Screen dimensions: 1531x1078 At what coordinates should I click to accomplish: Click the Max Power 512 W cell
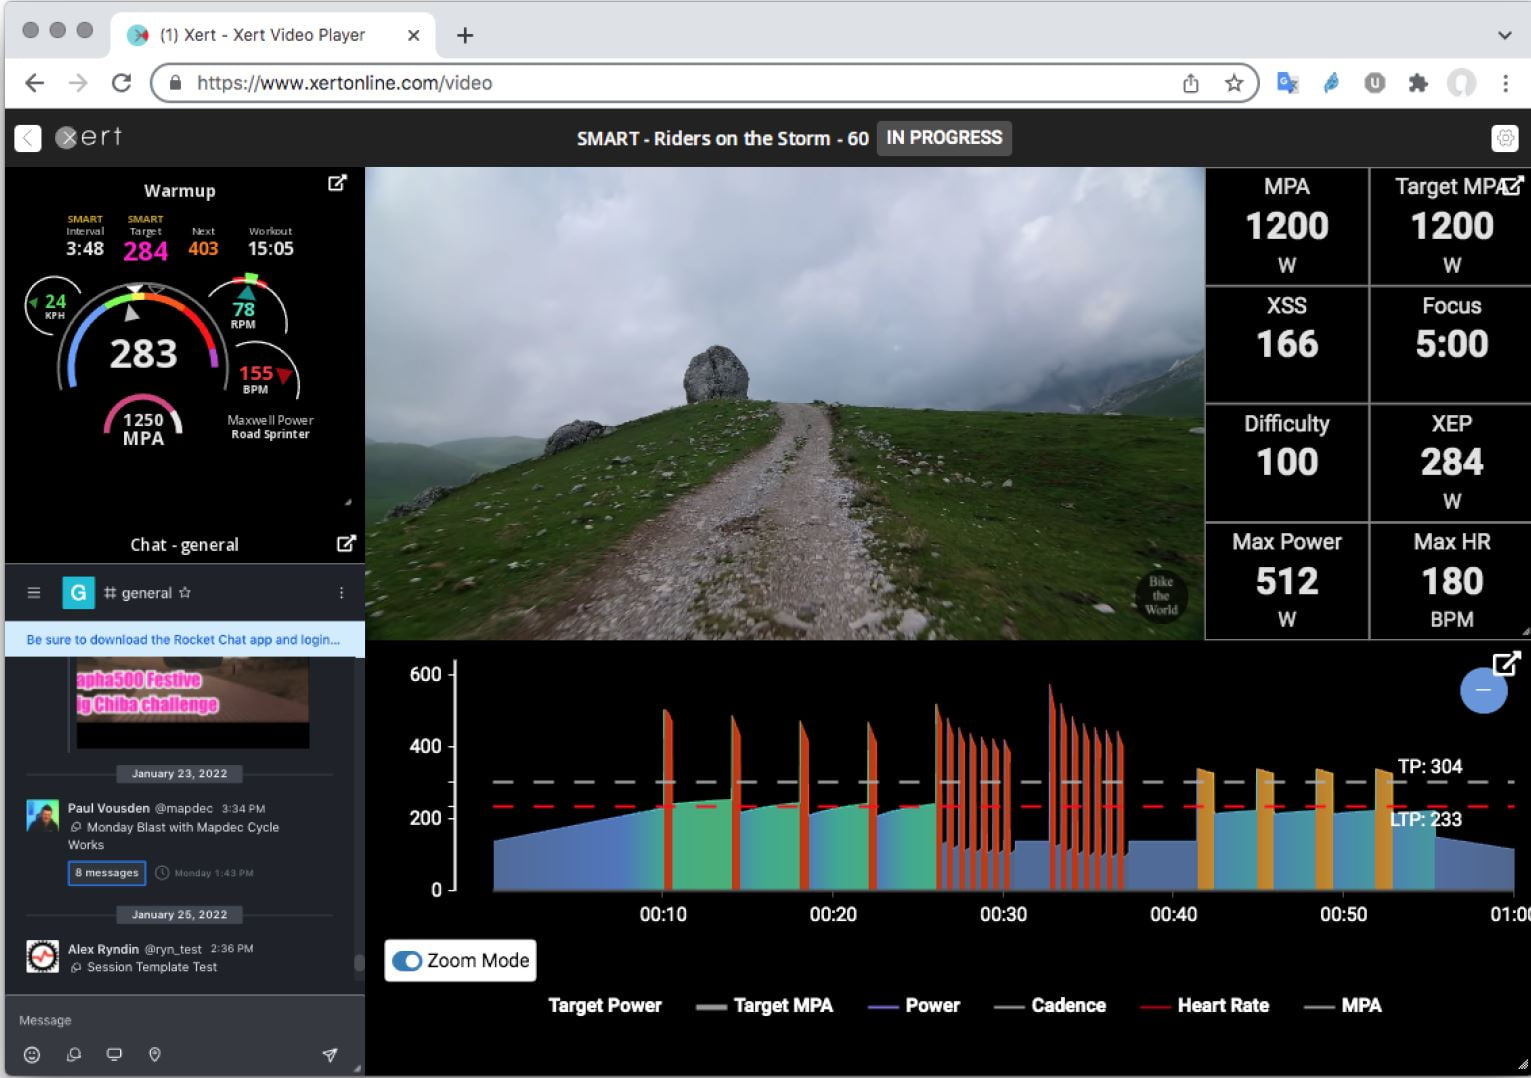click(x=1287, y=581)
